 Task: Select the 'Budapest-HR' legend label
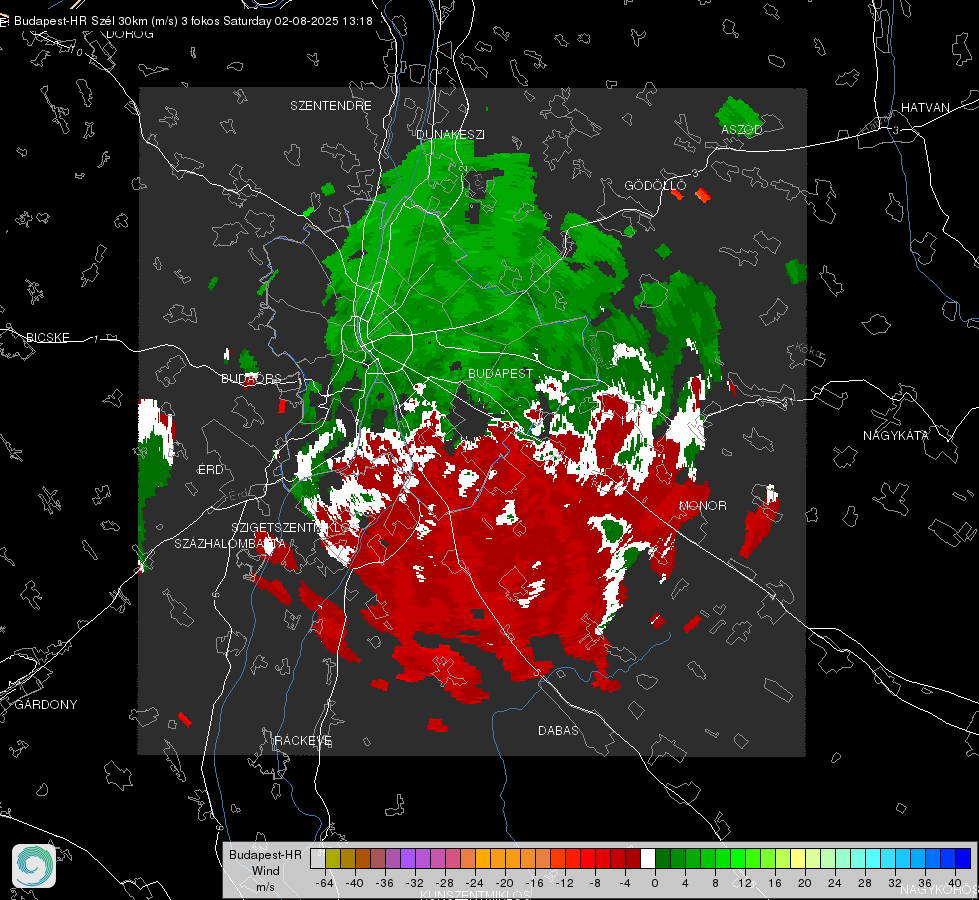(x=265, y=854)
